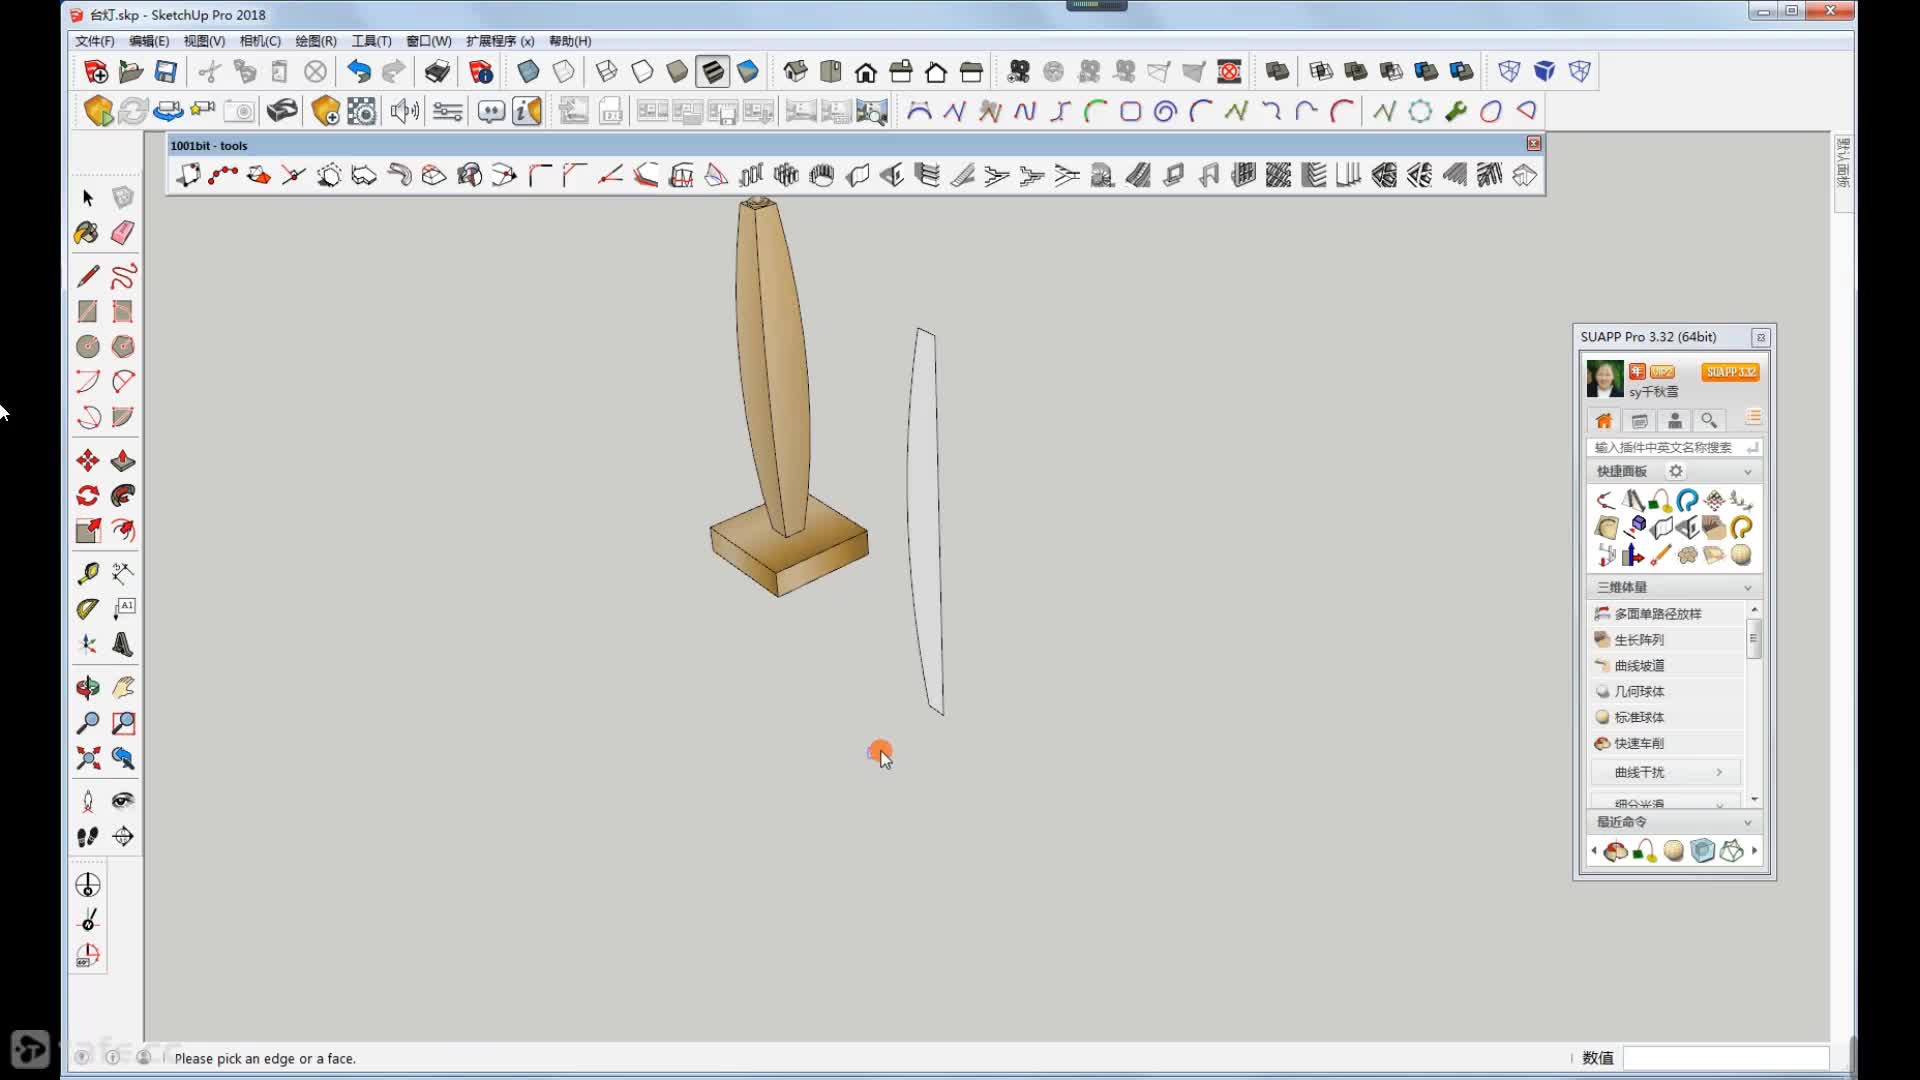Activate the Push/Pull tool
This screenshot has width=1920, height=1080.
tap(123, 460)
